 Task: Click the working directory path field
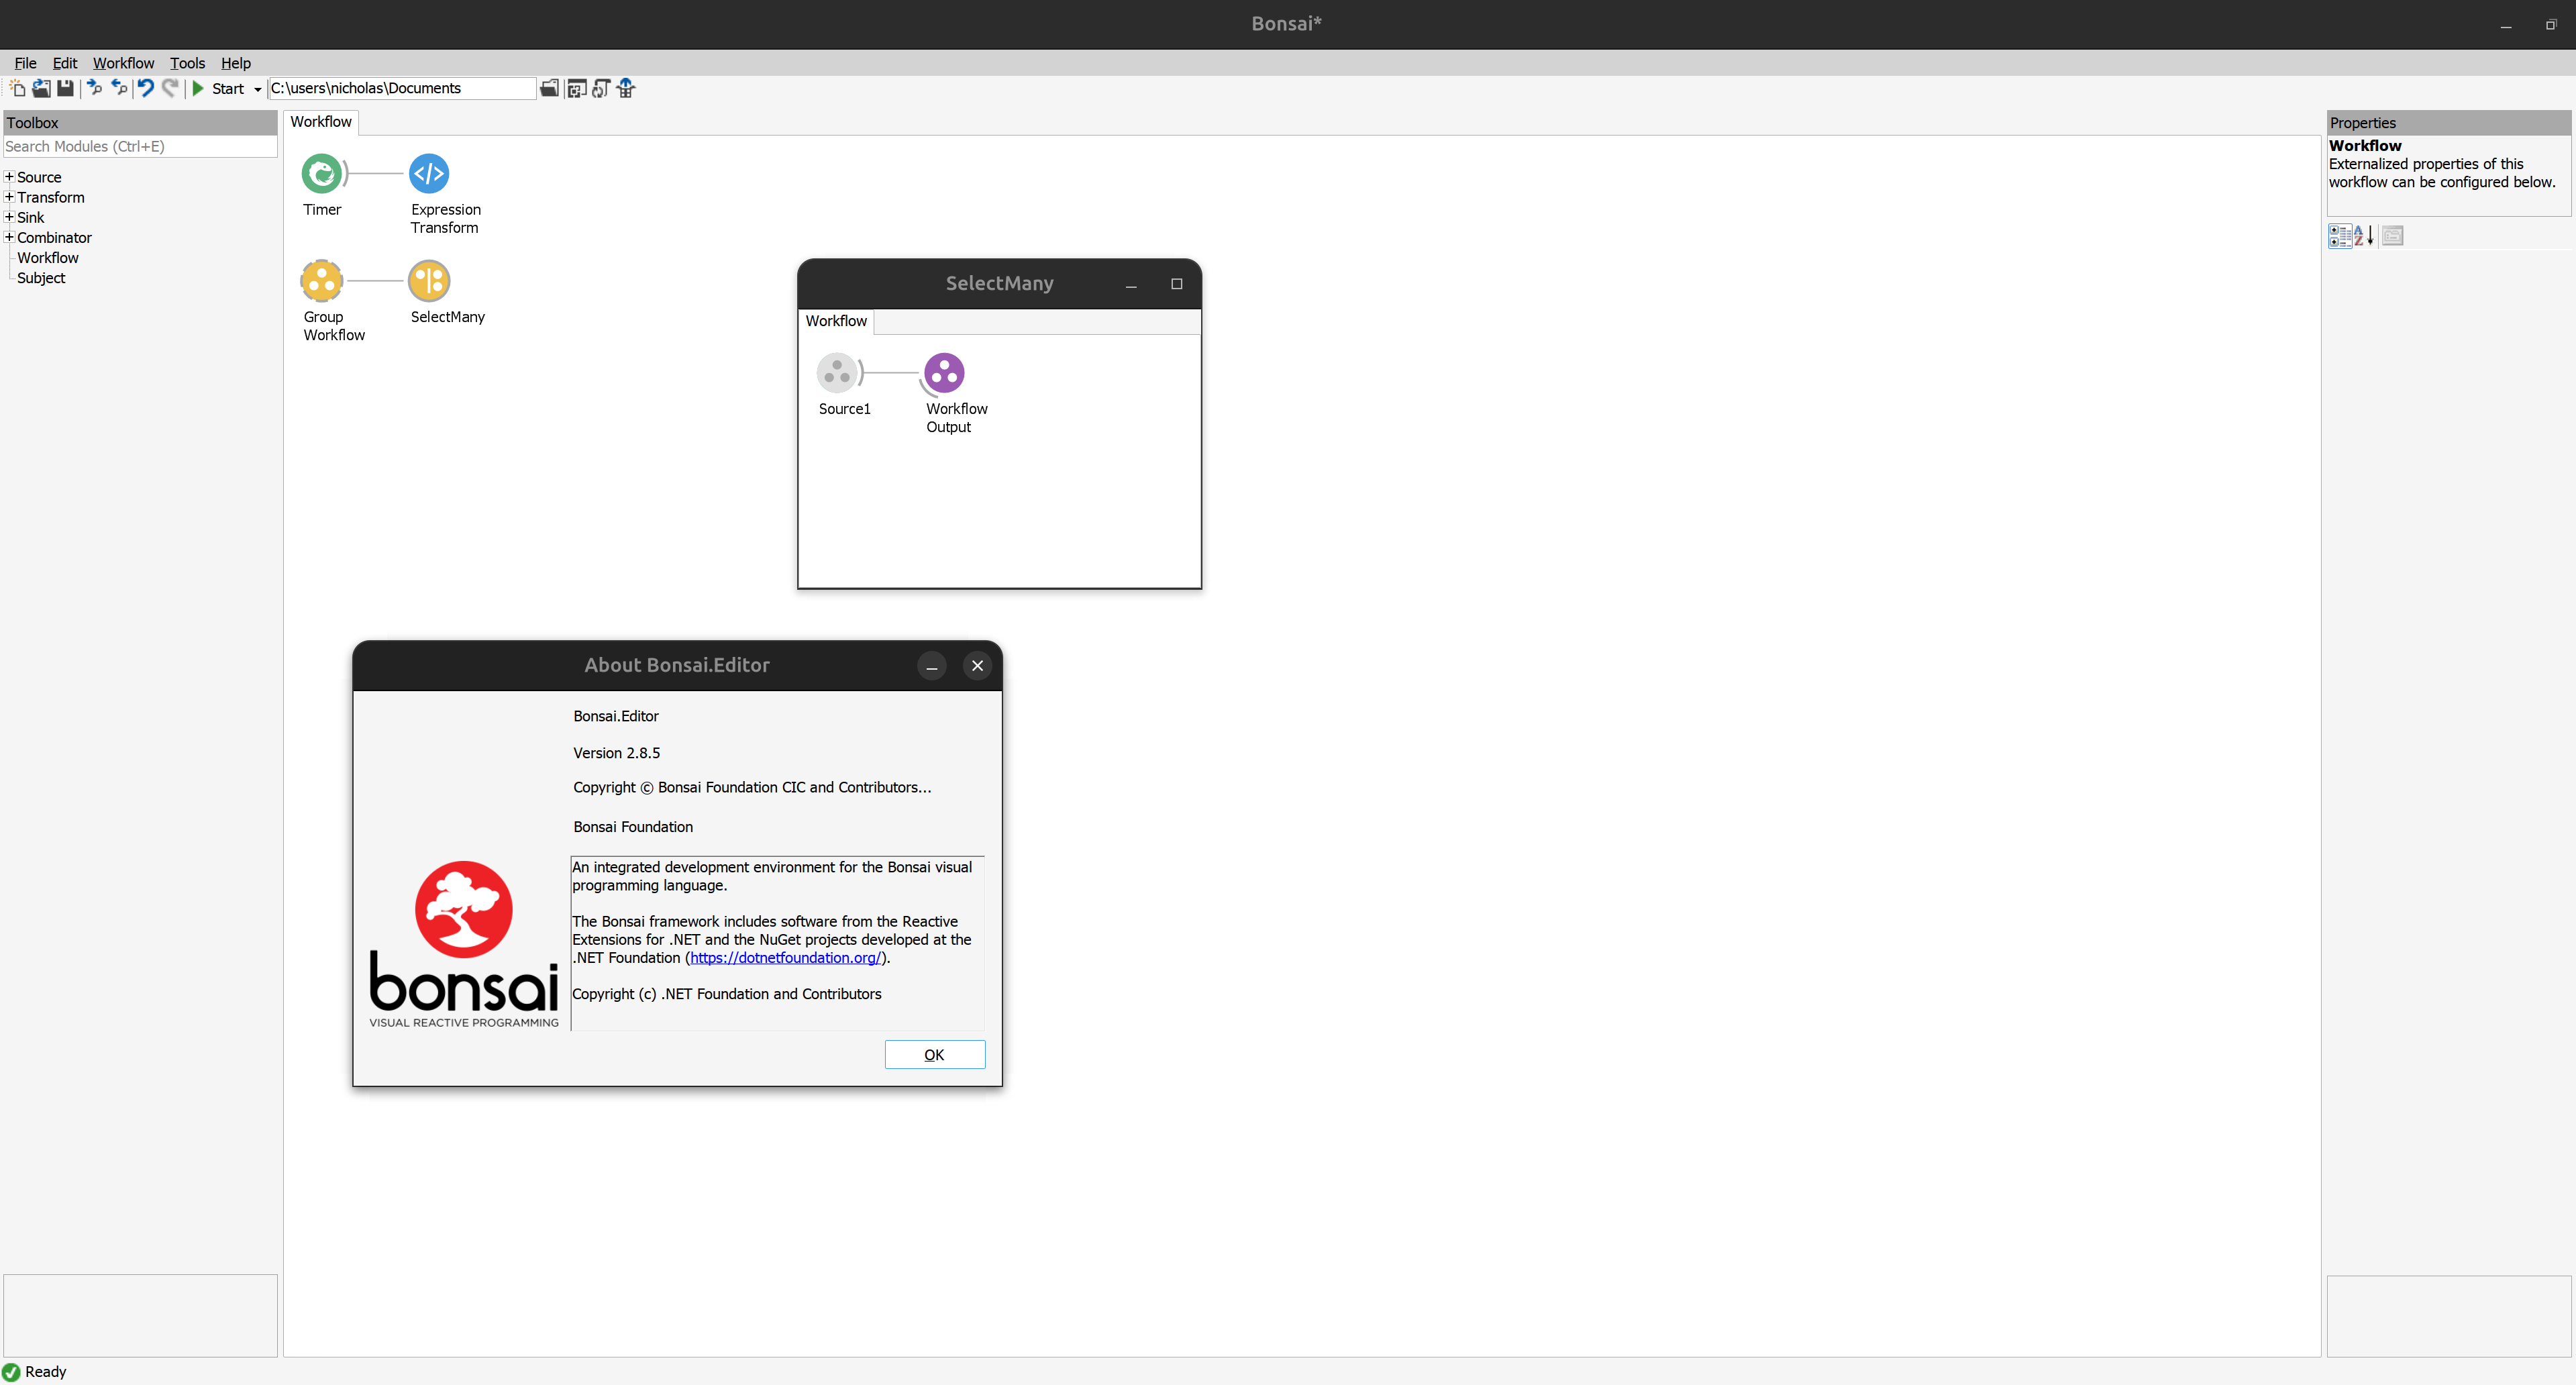(402, 88)
